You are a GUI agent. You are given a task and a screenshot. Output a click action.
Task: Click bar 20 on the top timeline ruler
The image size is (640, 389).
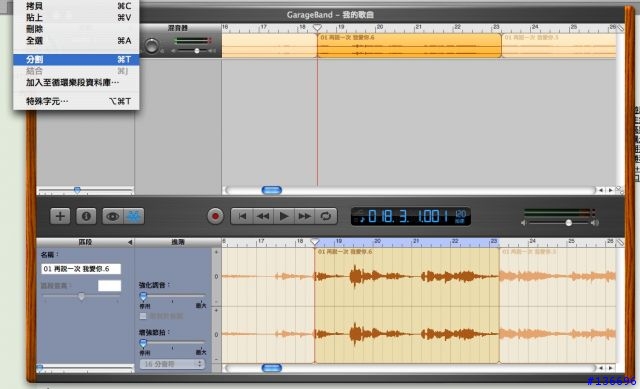point(379,27)
